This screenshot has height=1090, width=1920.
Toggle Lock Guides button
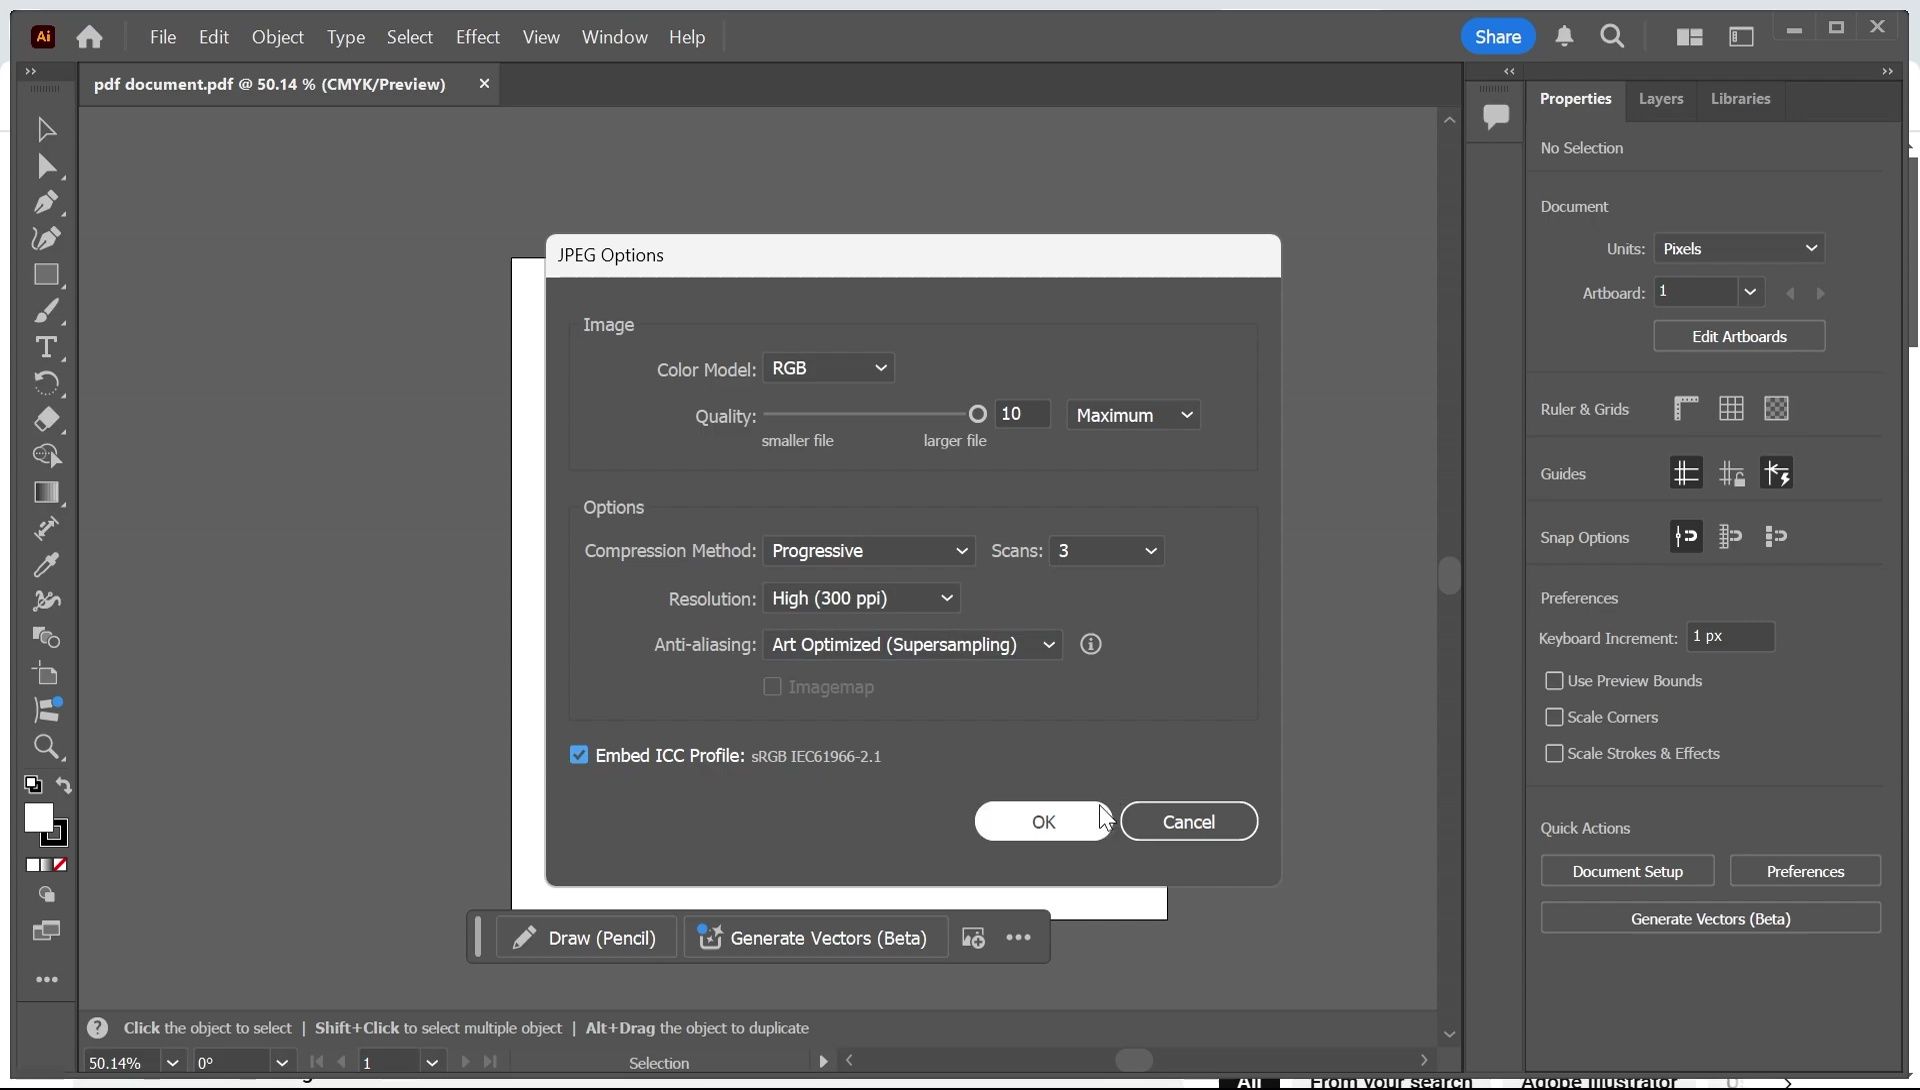pos(1731,473)
